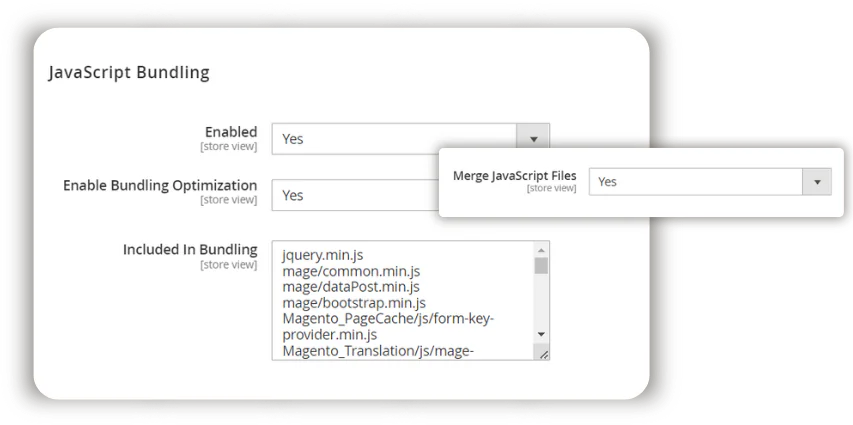The width and height of the screenshot is (853, 425).
Task: Open the Merge JavaScript Files select field
Action: tap(696, 182)
